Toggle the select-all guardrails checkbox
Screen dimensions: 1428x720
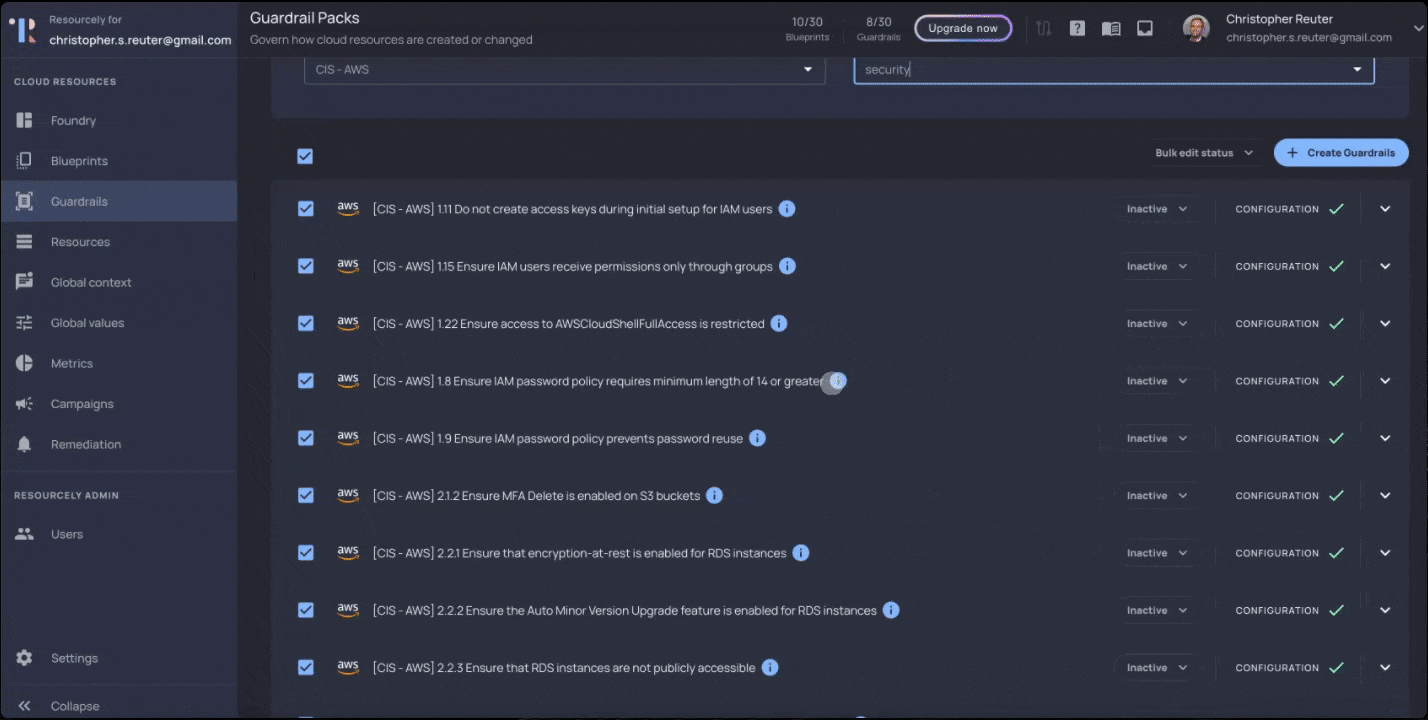305,156
